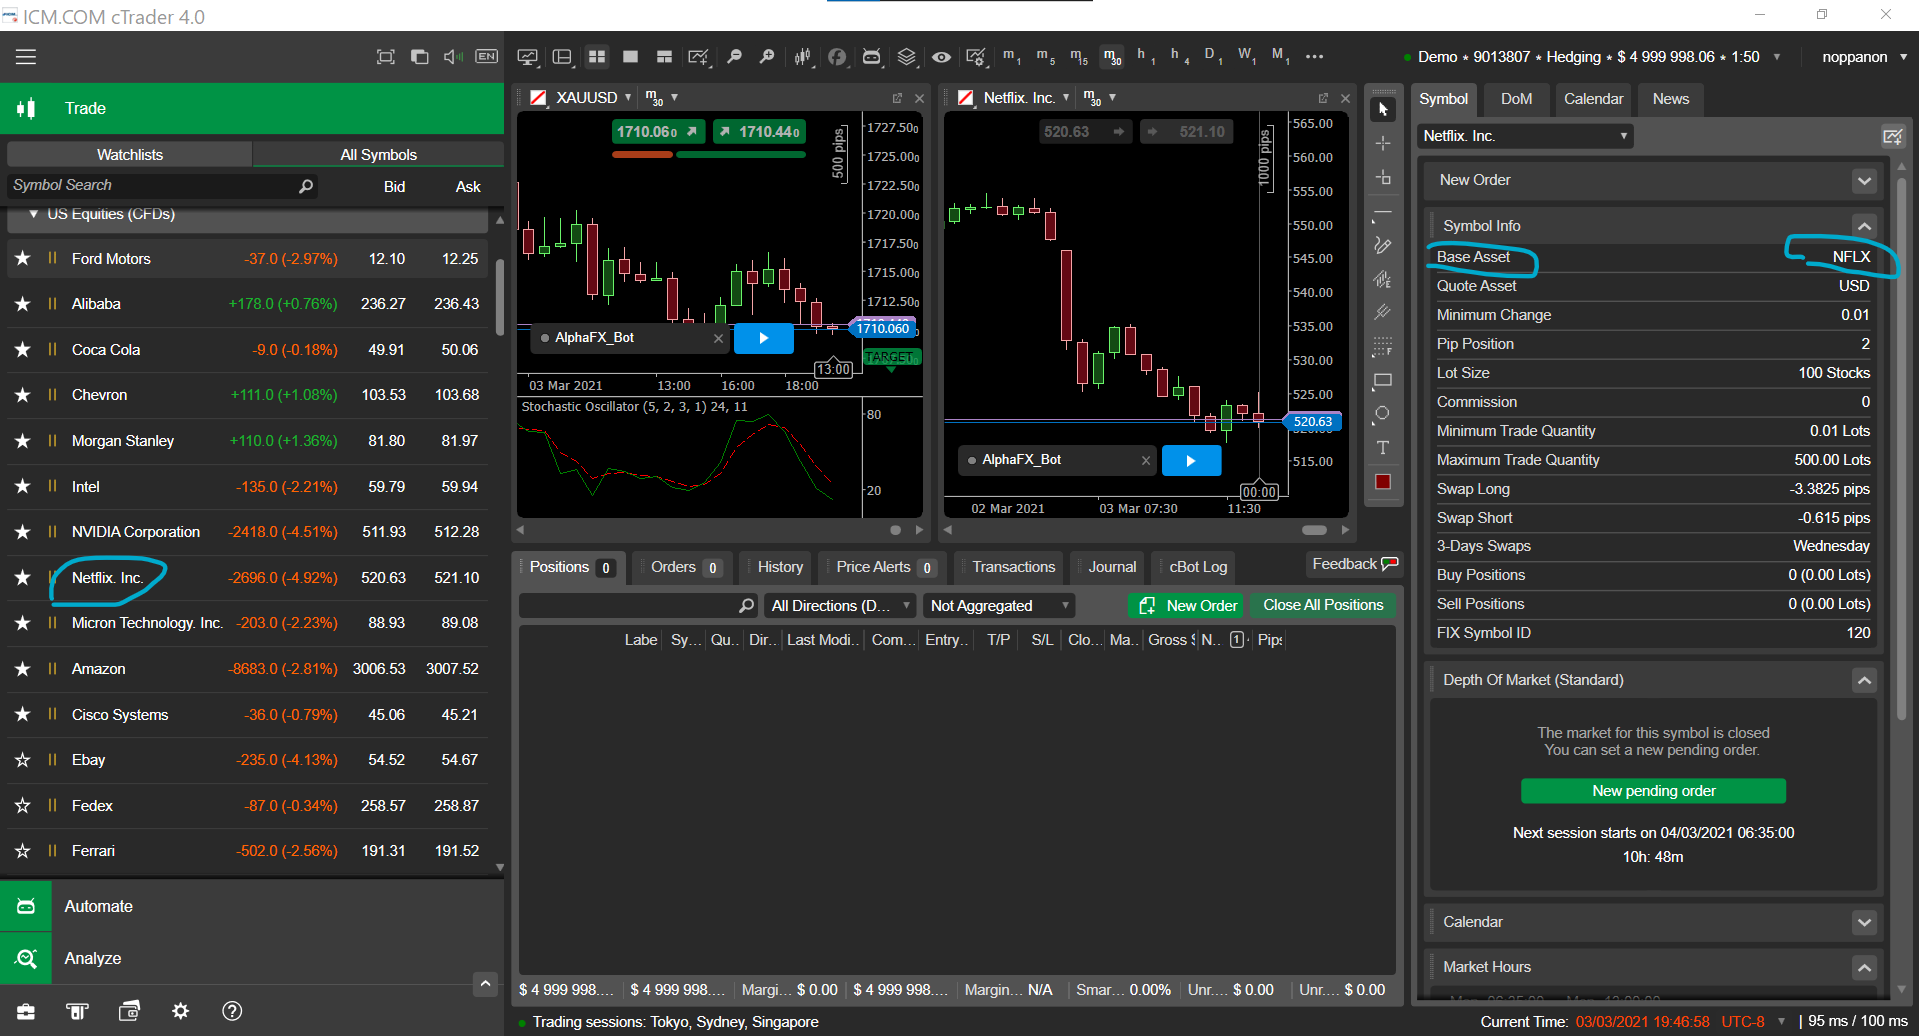
Task: Click Netflix chart horizontal scrollbar handle
Action: click(1315, 530)
